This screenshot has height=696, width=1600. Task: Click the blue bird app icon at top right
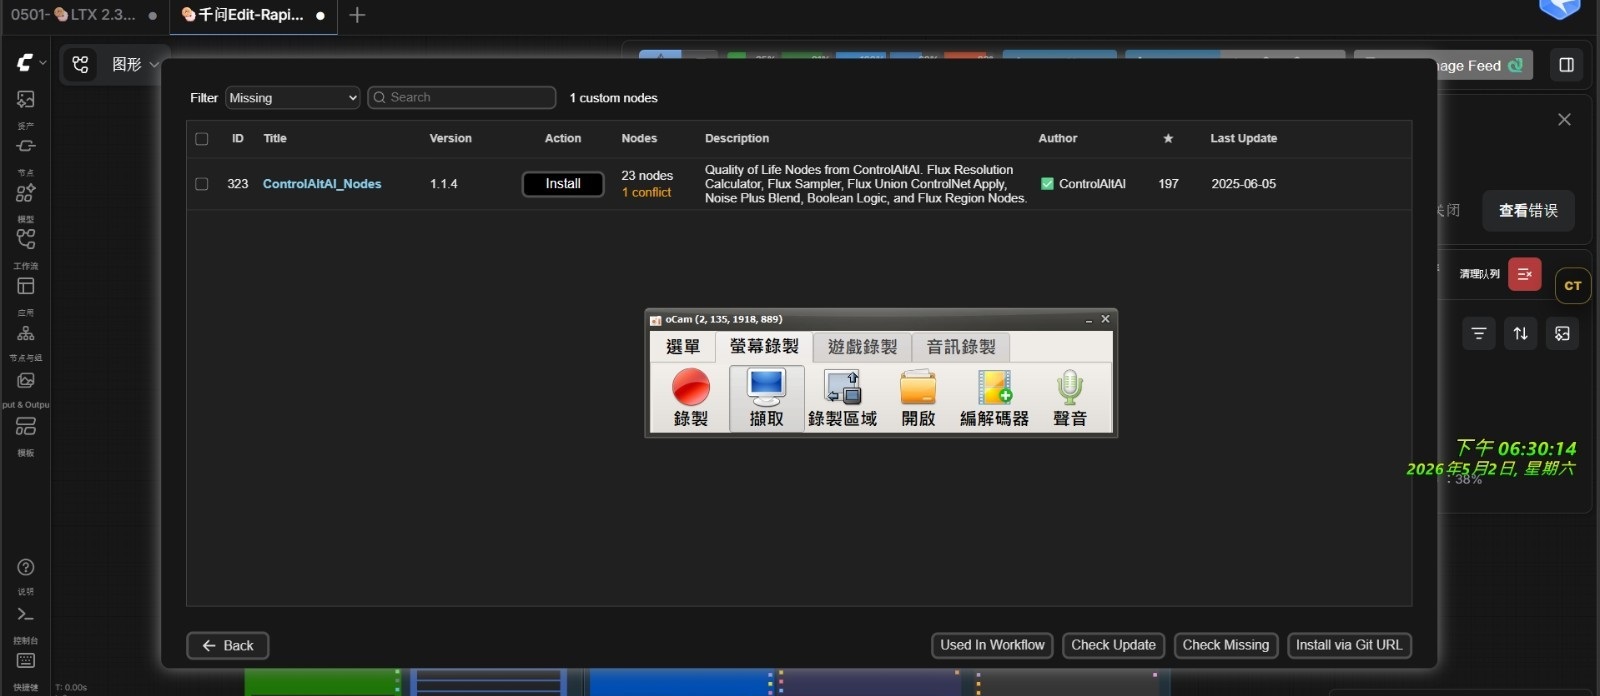coord(1560,9)
